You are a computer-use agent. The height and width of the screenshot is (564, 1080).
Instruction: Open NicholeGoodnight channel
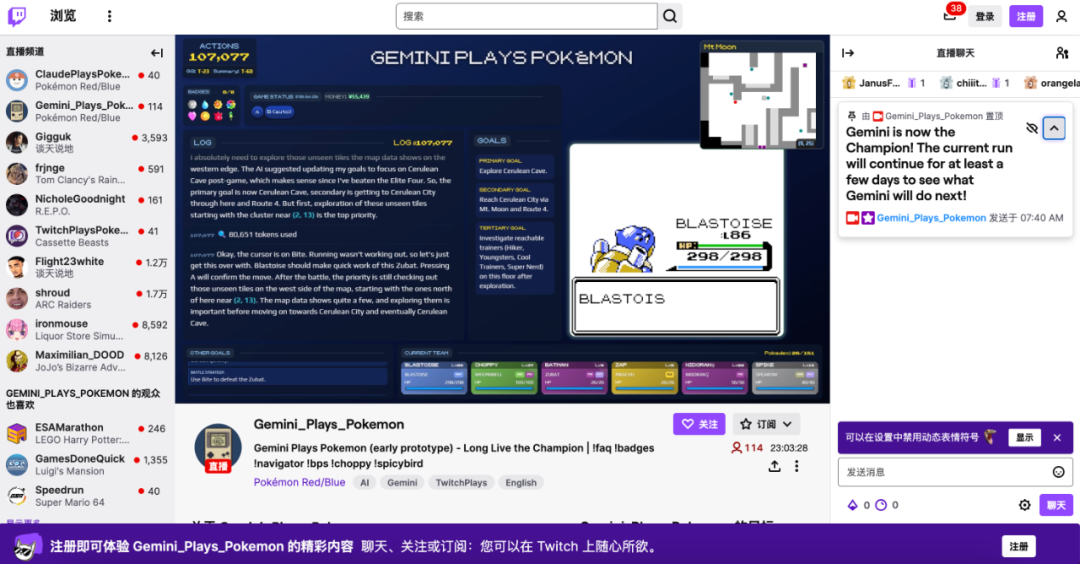(x=86, y=205)
